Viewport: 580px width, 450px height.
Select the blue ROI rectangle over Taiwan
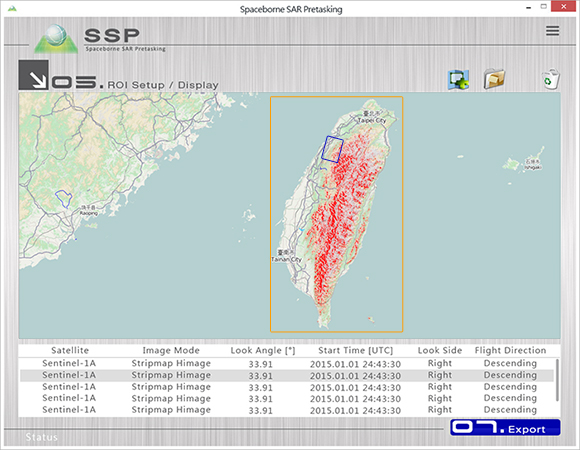click(x=332, y=149)
